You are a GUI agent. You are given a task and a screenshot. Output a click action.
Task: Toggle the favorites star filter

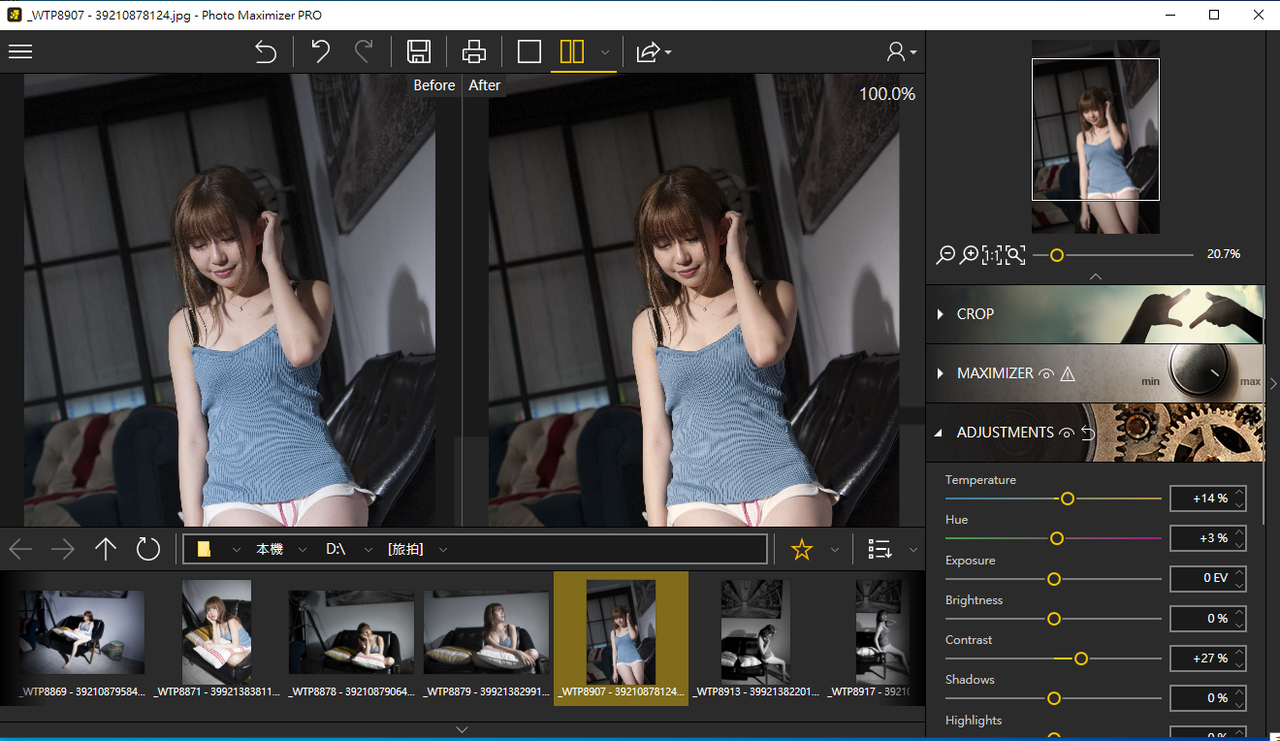click(x=802, y=549)
